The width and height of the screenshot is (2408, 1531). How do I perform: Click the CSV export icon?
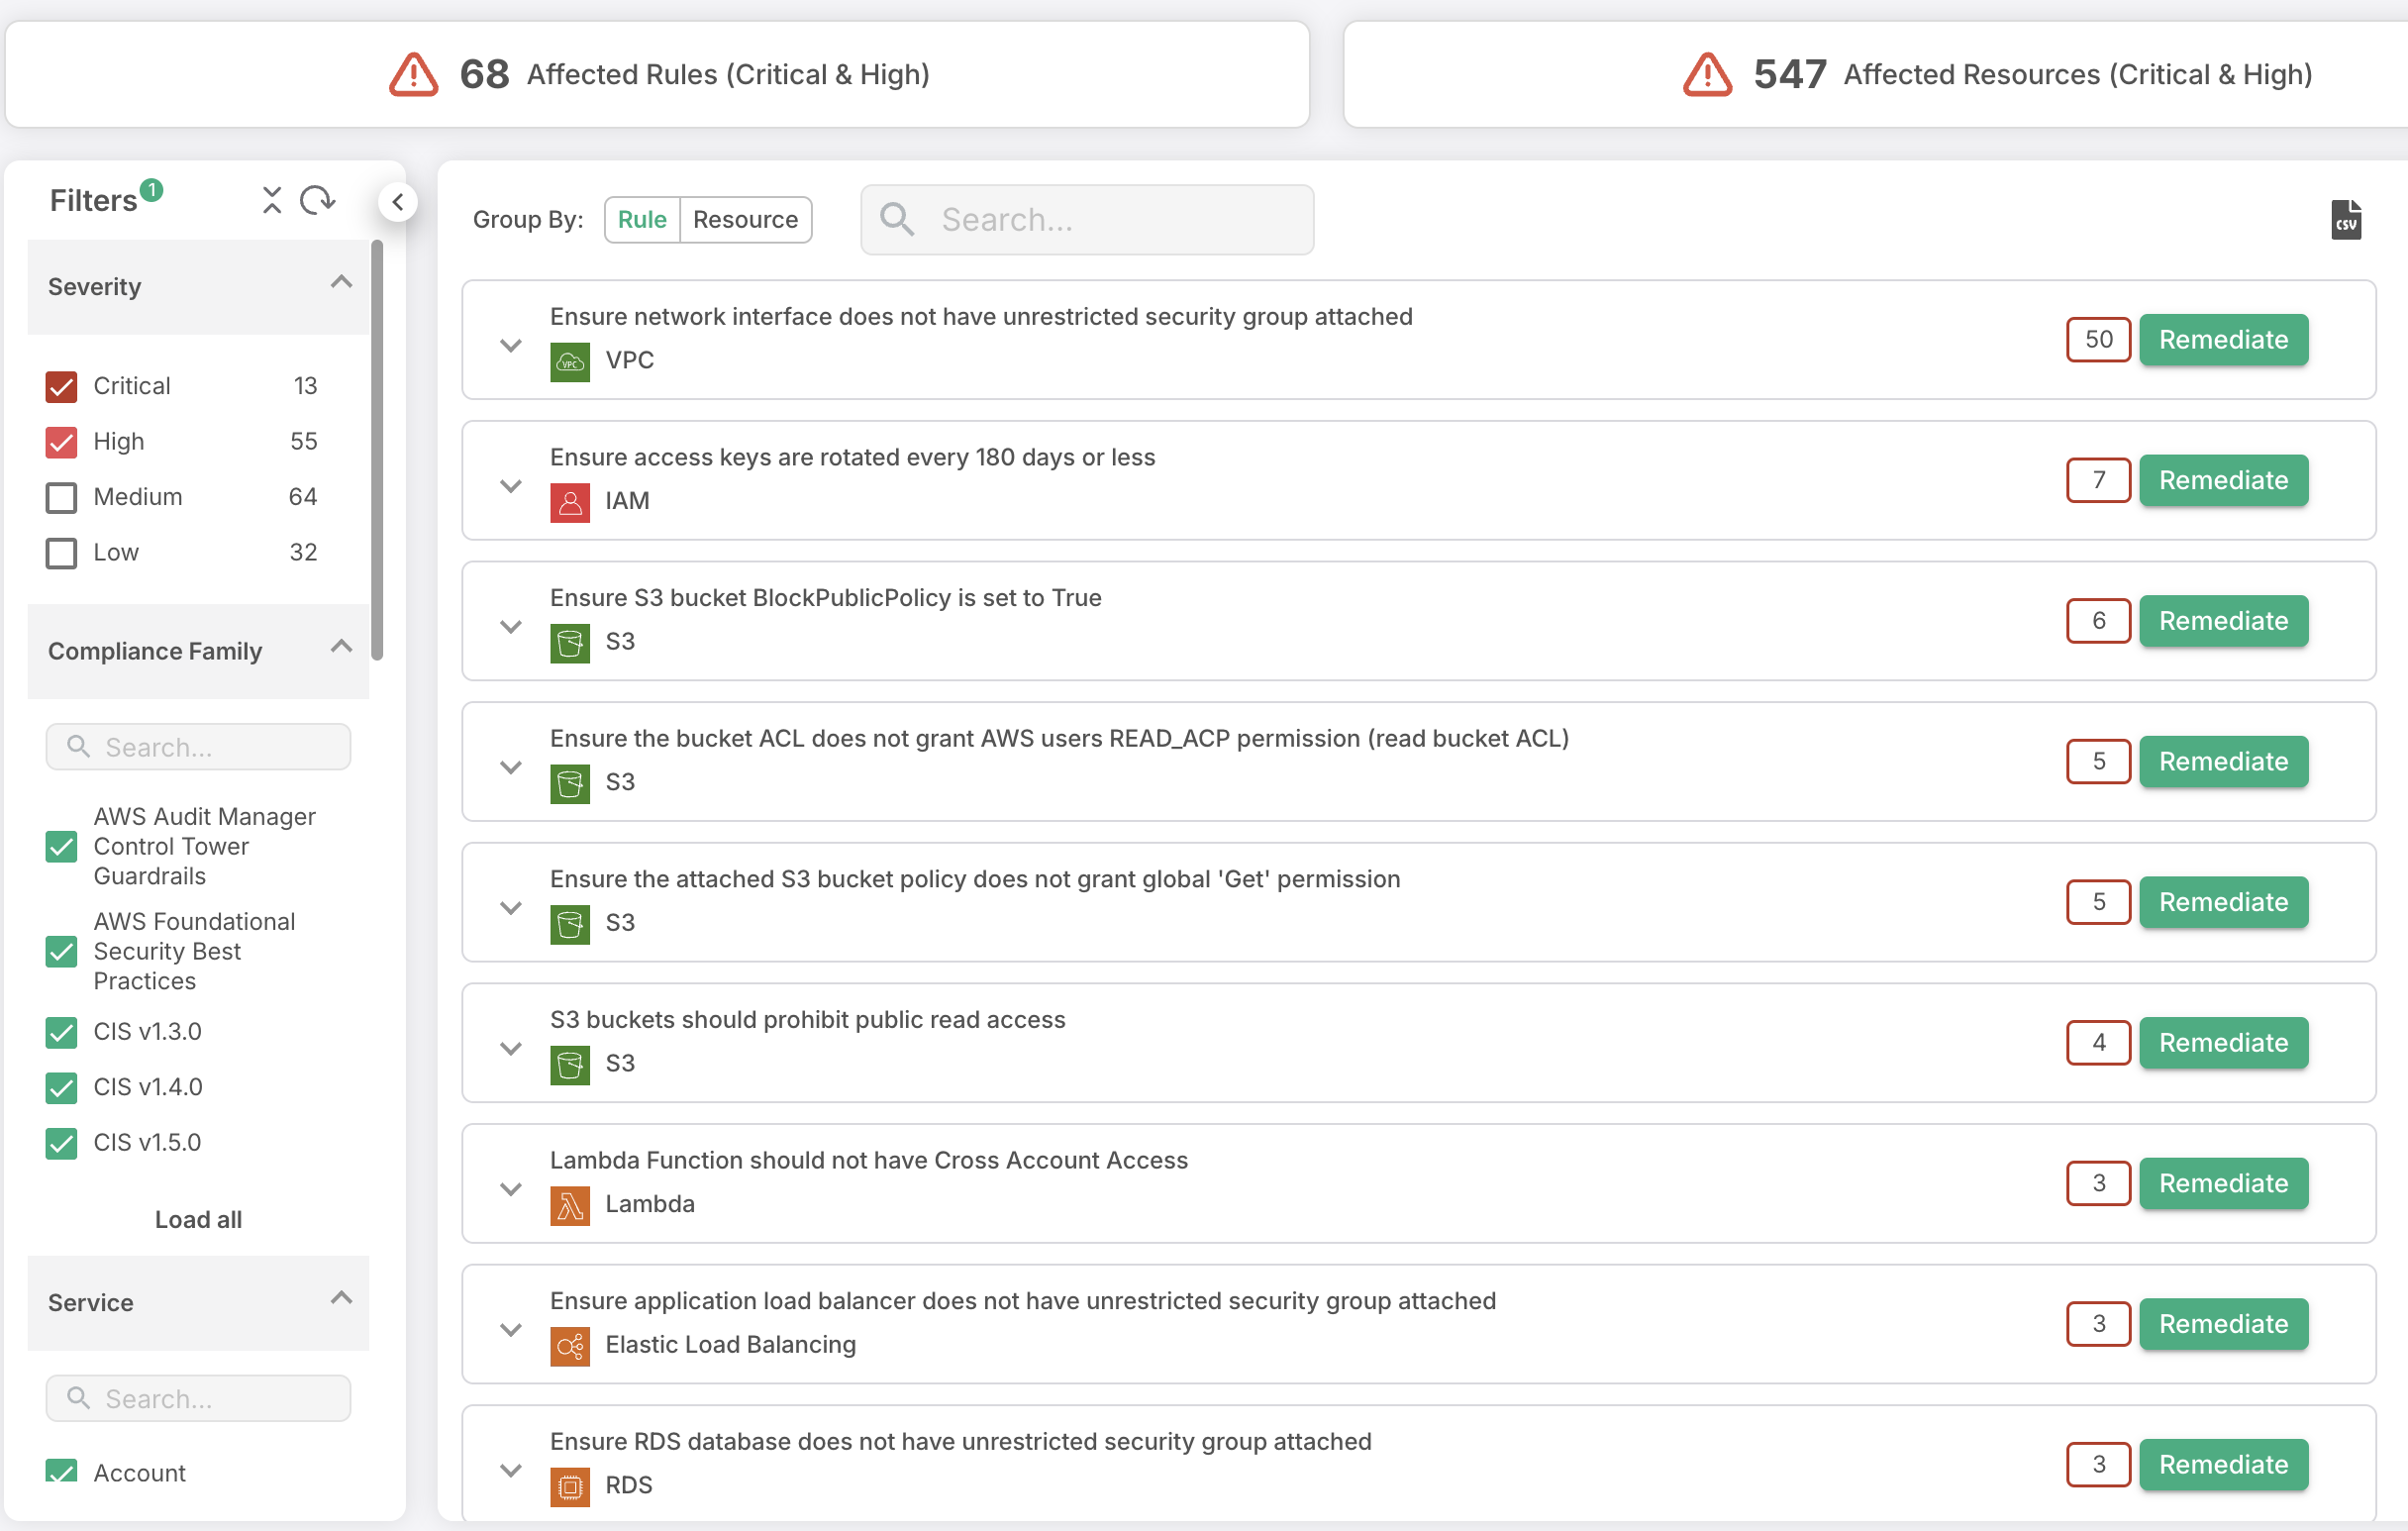coord(2345,220)
